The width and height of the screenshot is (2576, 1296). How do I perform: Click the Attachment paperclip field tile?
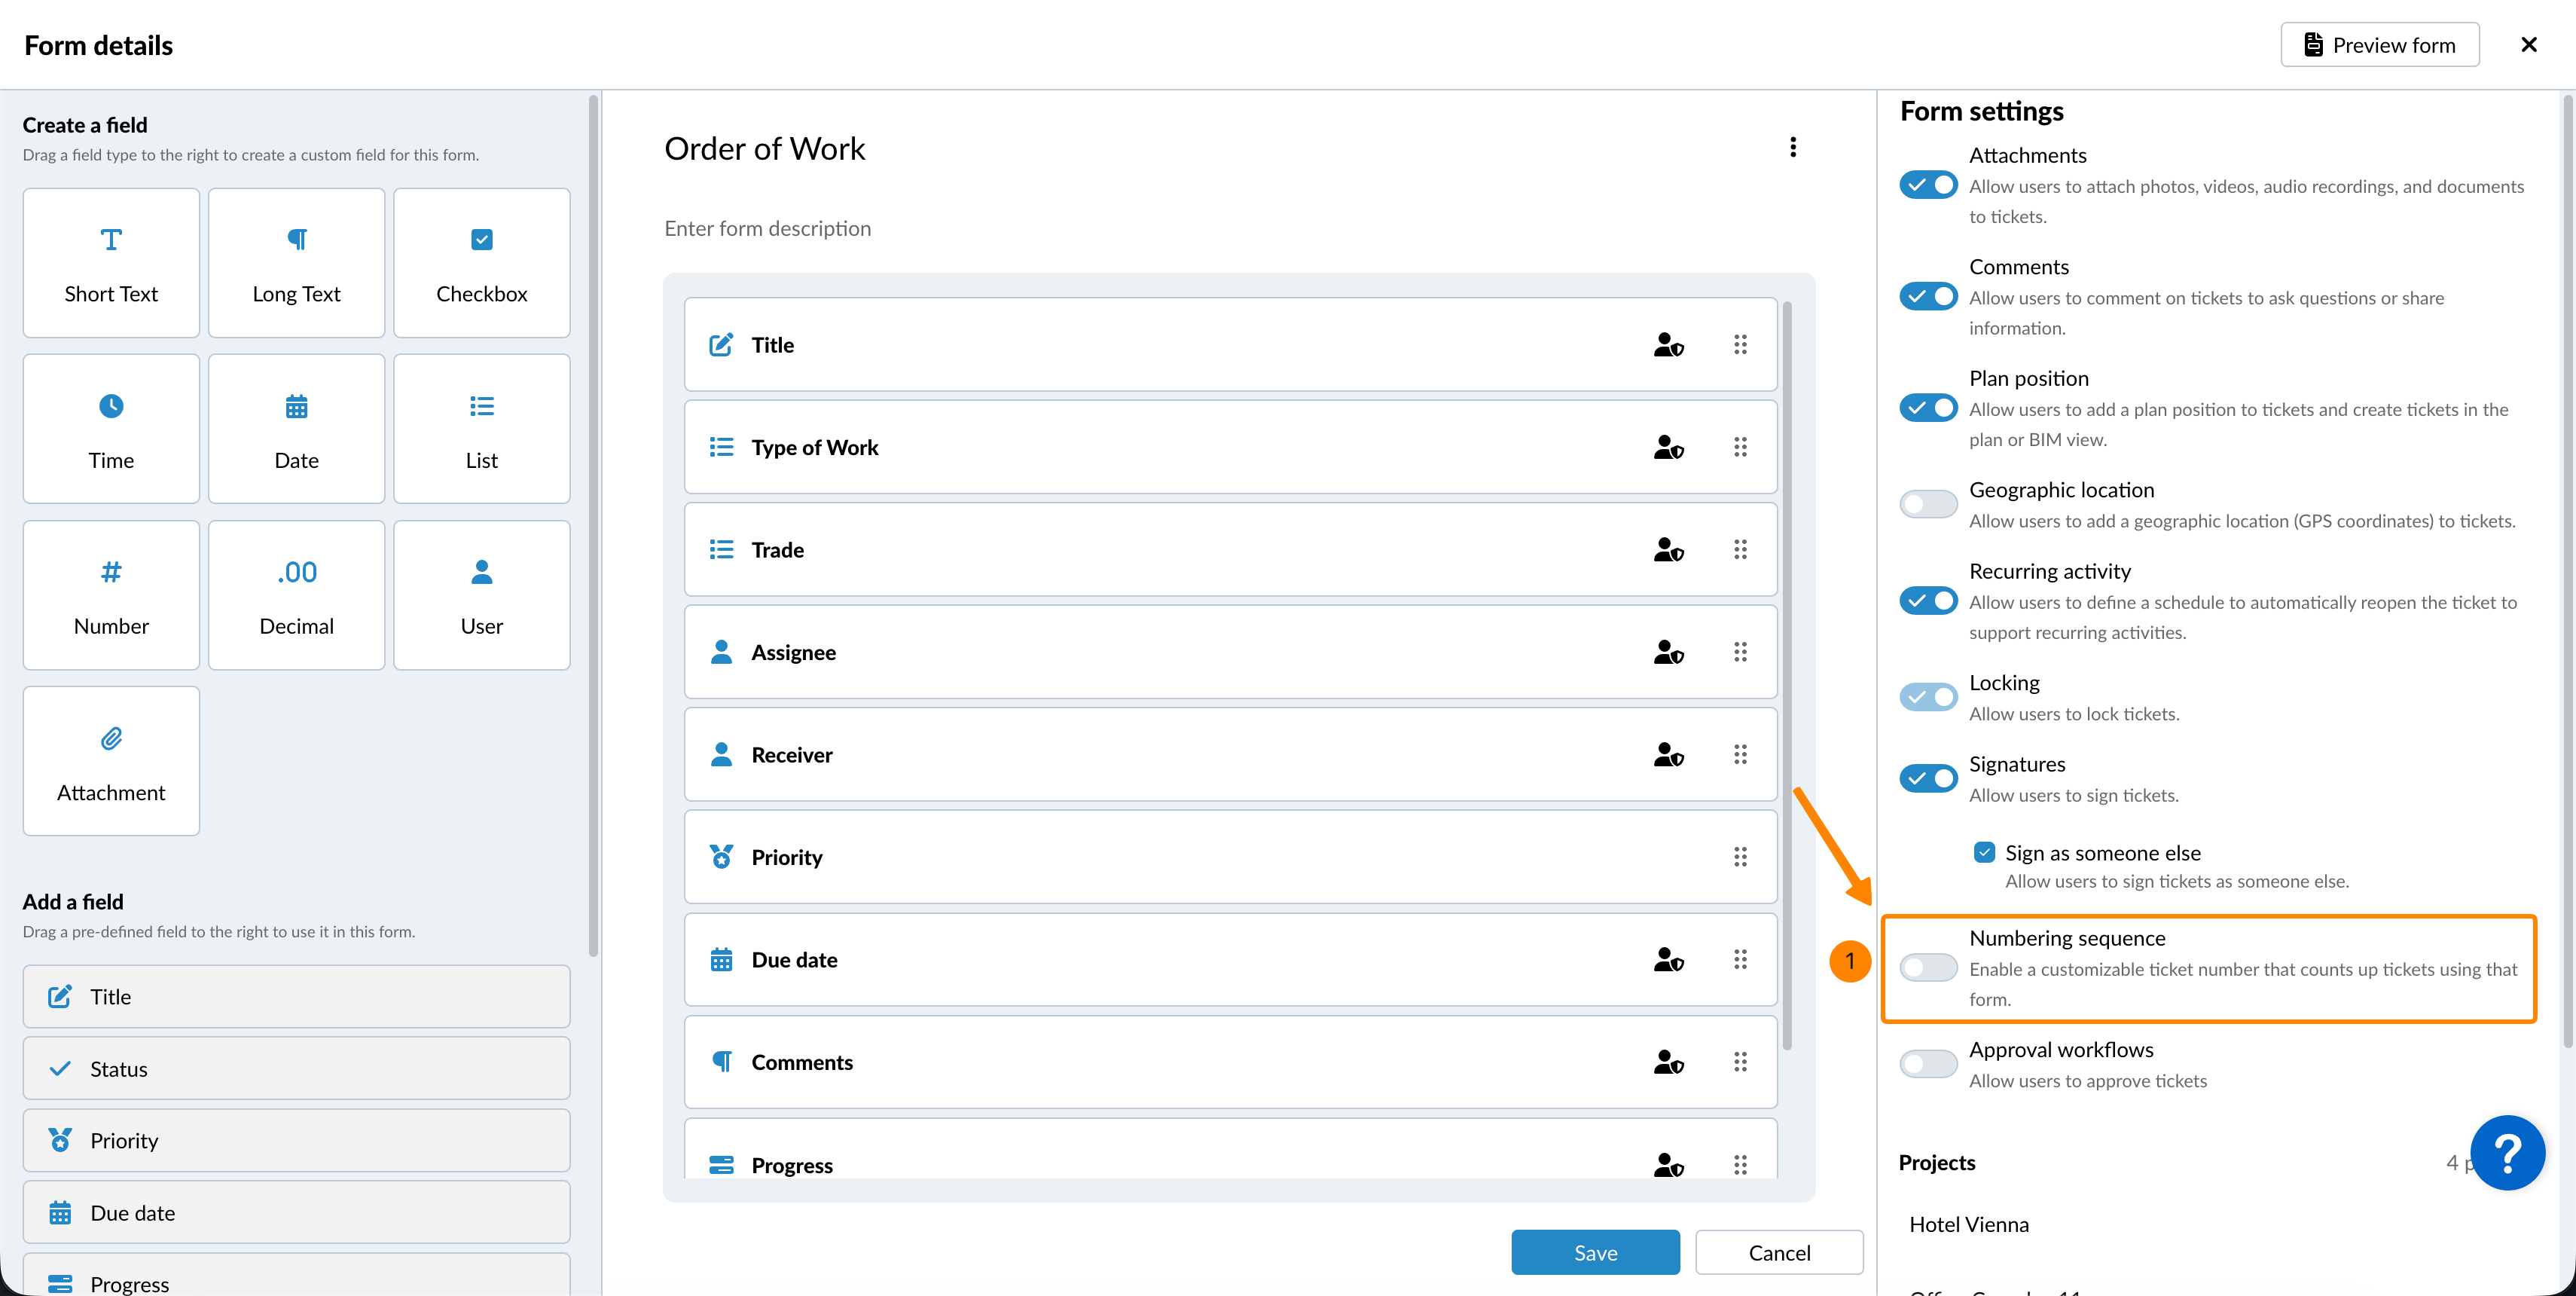pos(111,761)
